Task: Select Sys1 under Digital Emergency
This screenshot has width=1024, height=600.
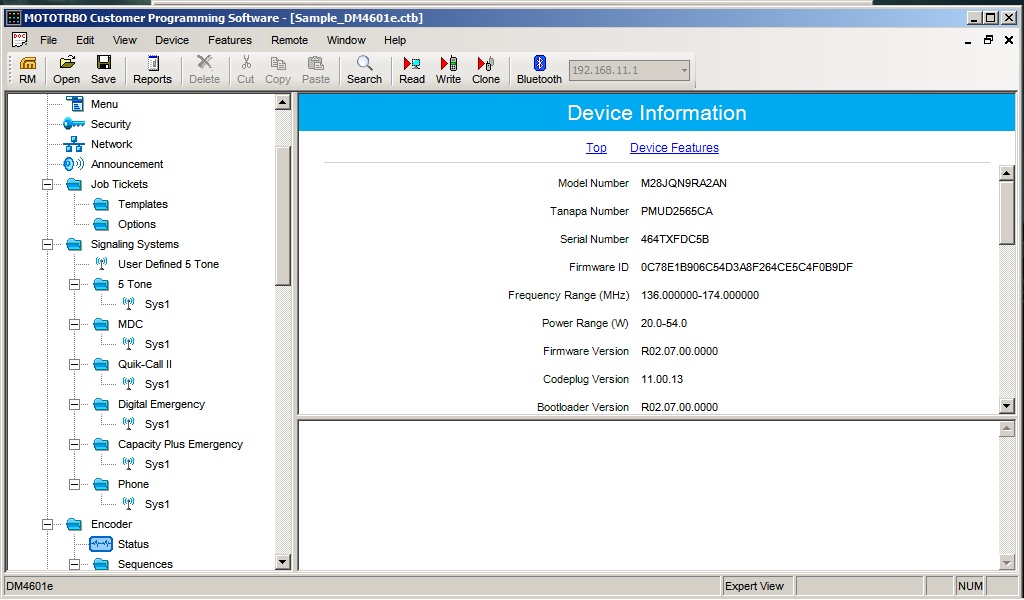Action: tap(157, 424)
